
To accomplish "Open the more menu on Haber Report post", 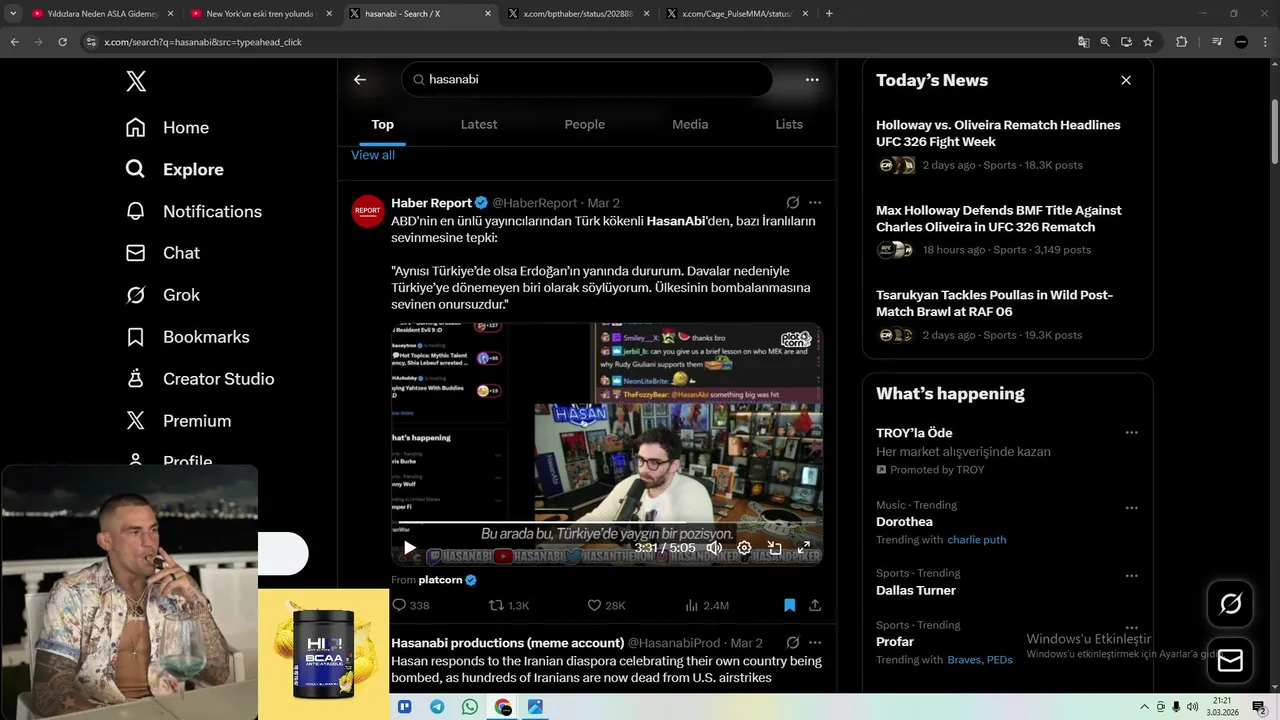I will 815,203.
